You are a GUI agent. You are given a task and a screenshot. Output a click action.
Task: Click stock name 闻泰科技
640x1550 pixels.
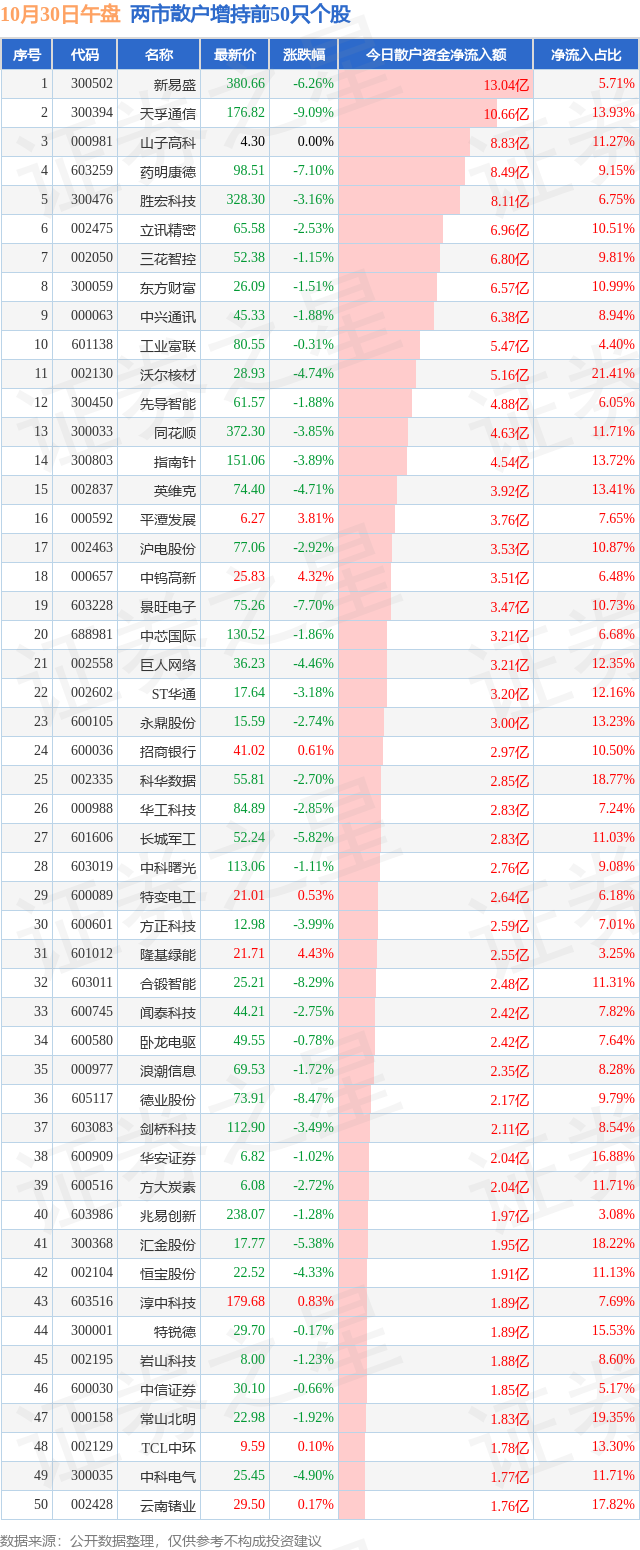pos(168,1013)
